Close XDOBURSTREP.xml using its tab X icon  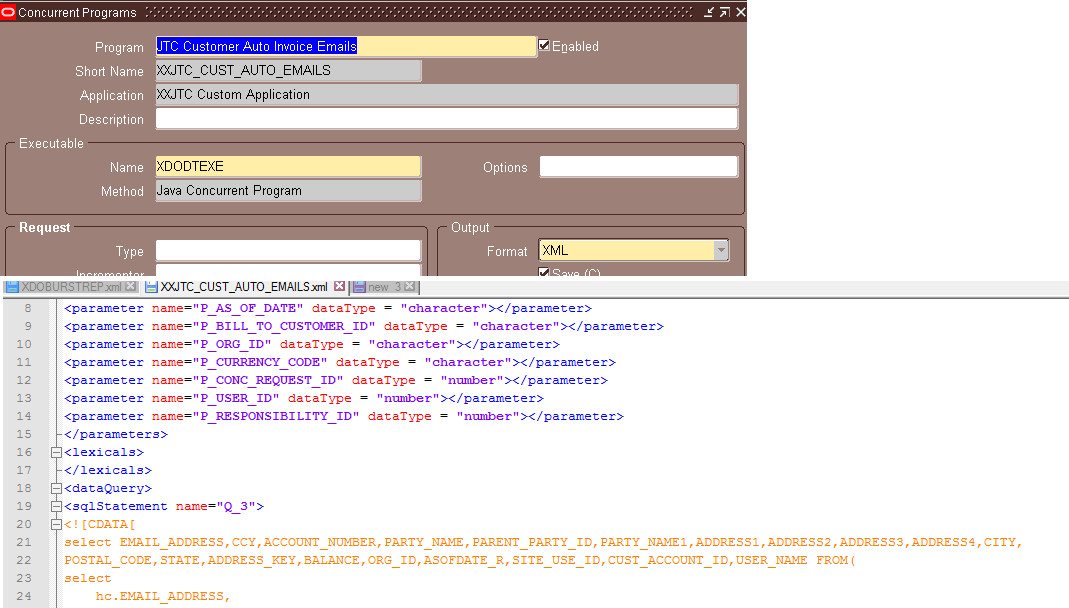point(128,285)
